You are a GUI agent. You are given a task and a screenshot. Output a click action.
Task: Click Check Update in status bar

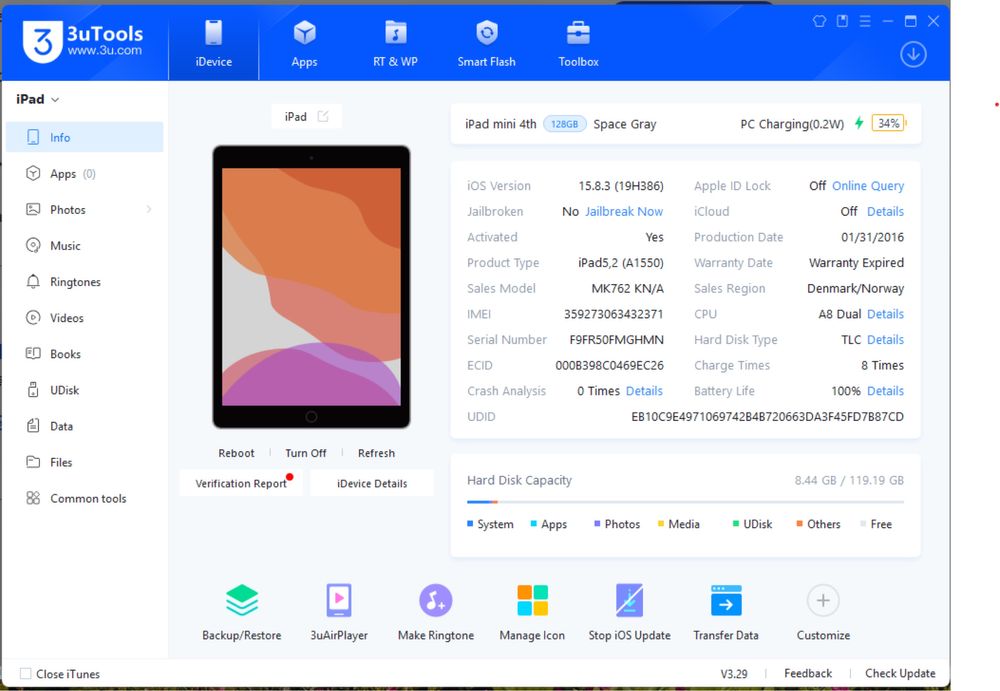pos(900,673)
